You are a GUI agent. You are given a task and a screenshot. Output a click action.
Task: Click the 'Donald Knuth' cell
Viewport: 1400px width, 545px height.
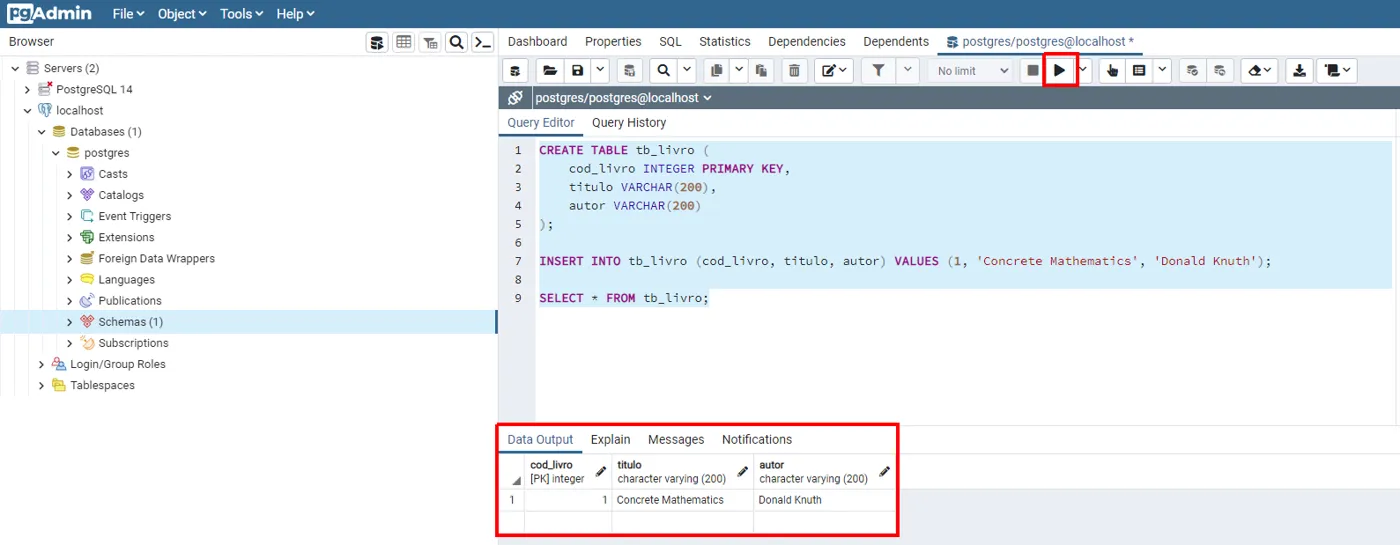click(x=825, y=500)
